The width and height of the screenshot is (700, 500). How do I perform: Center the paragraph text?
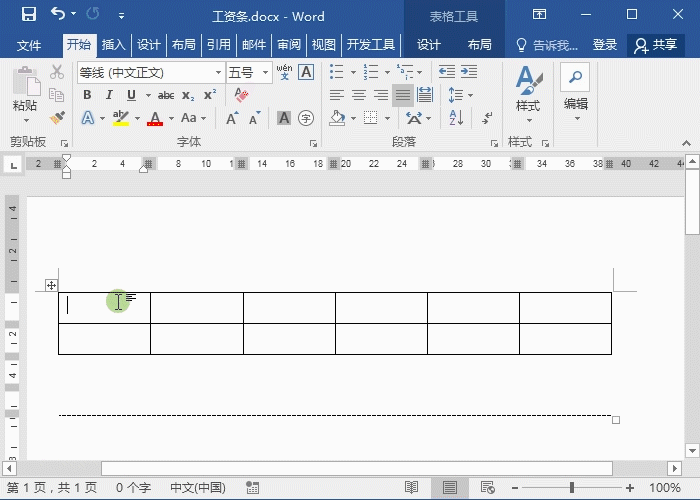coord(358,95)
